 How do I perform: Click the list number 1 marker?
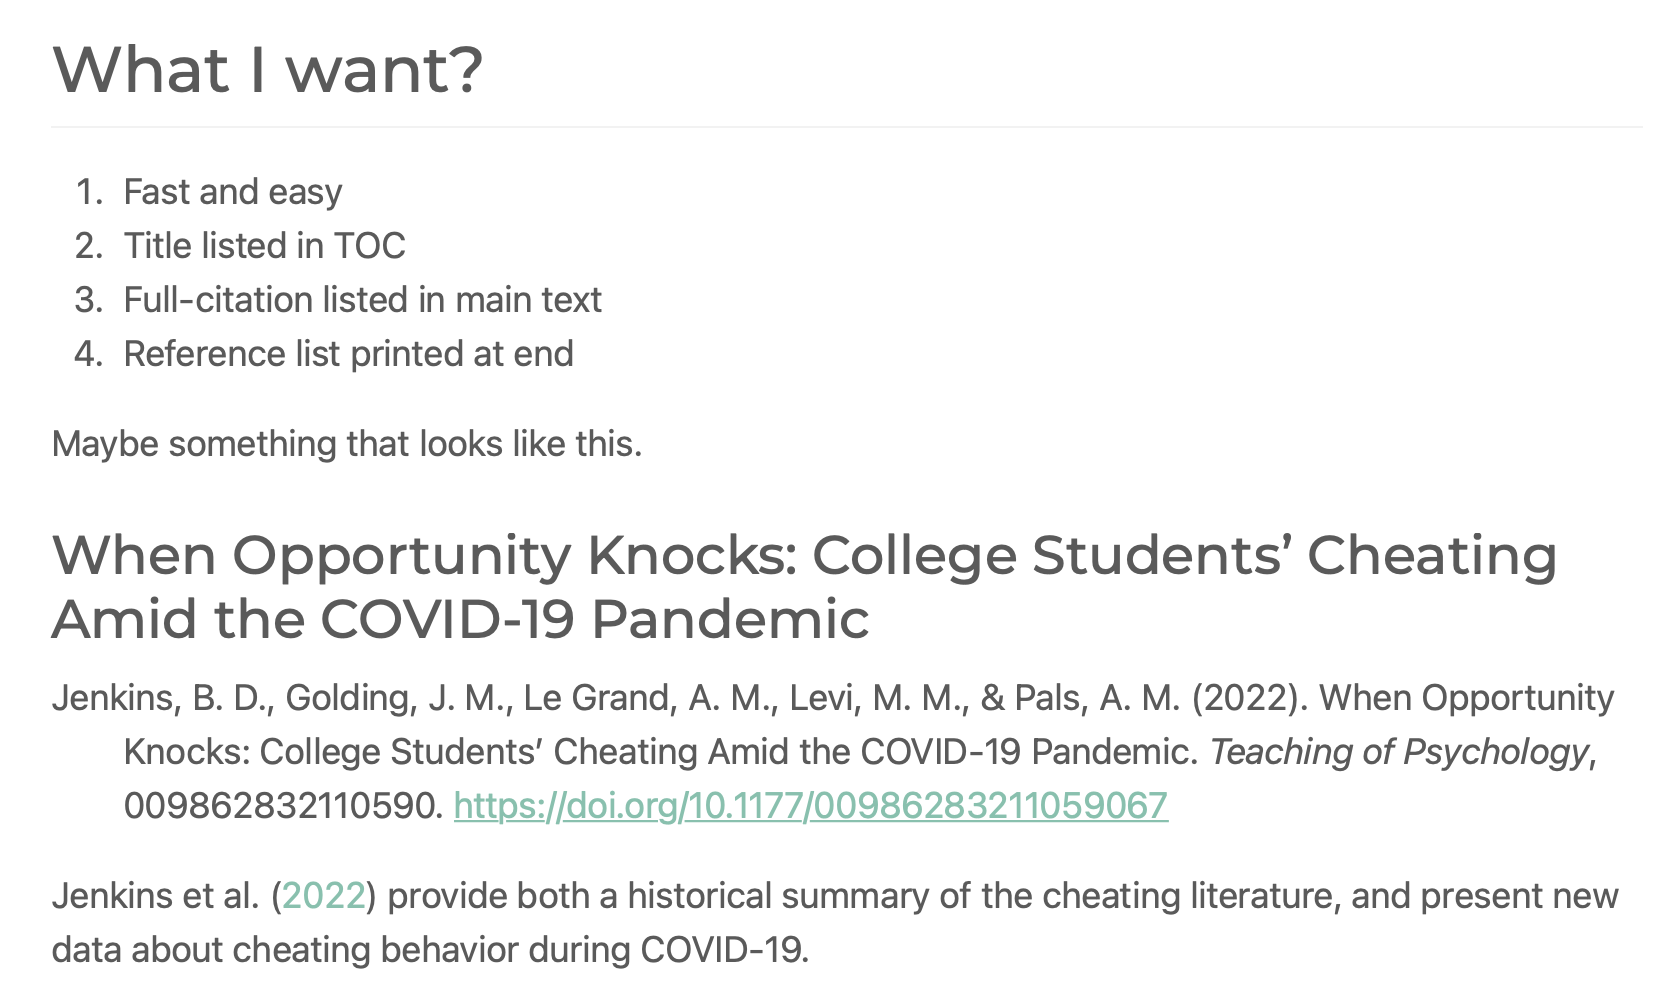(x=89, y=192)
